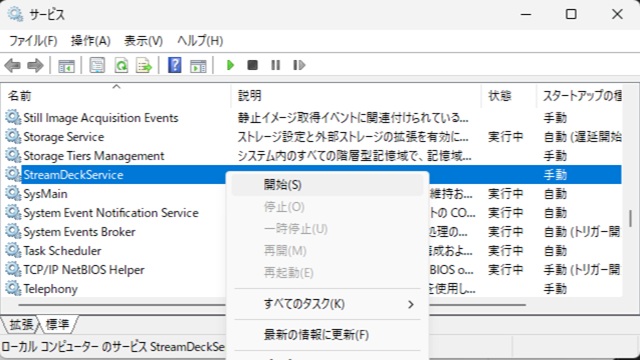
Task: Click gear icon beside System Event Notification Service
Action: [13, 213]
